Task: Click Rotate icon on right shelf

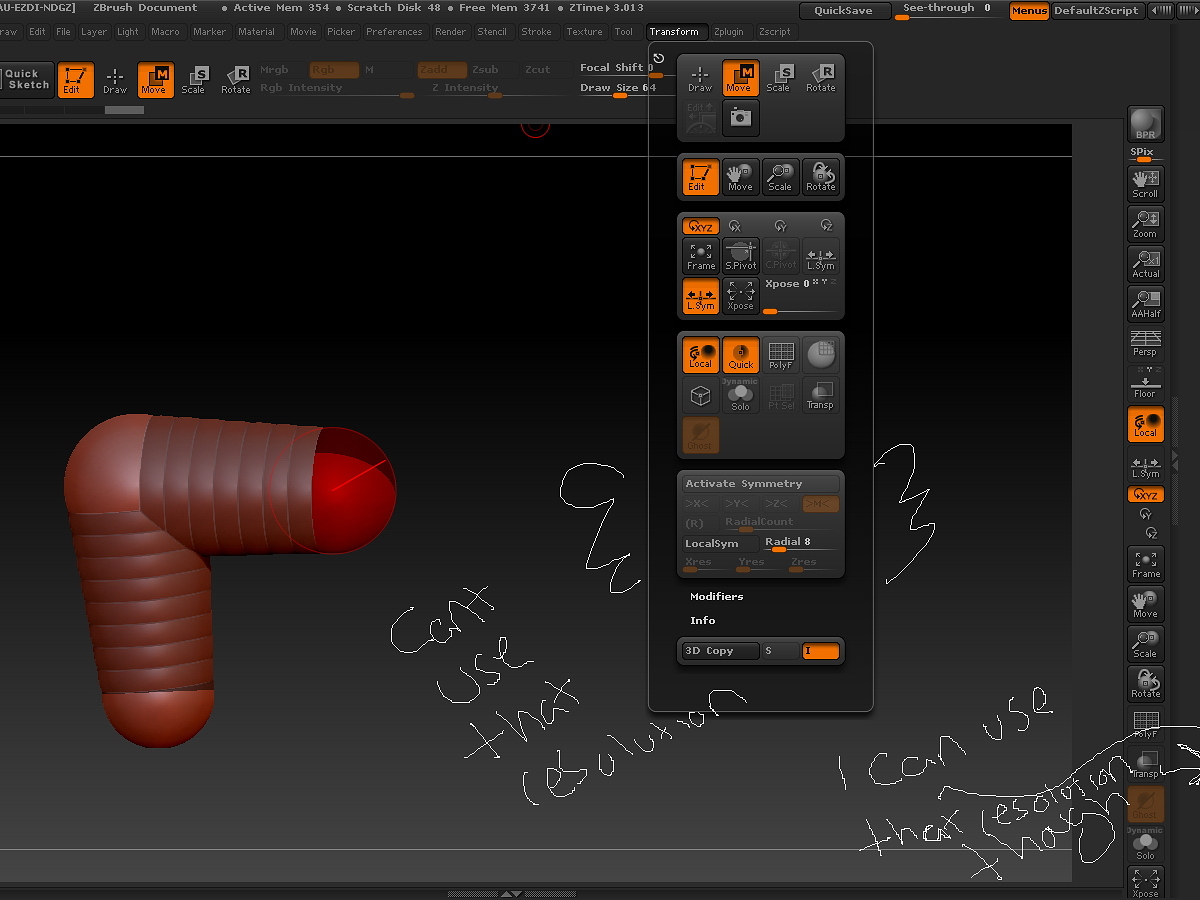Action: tap(1145, 684)
